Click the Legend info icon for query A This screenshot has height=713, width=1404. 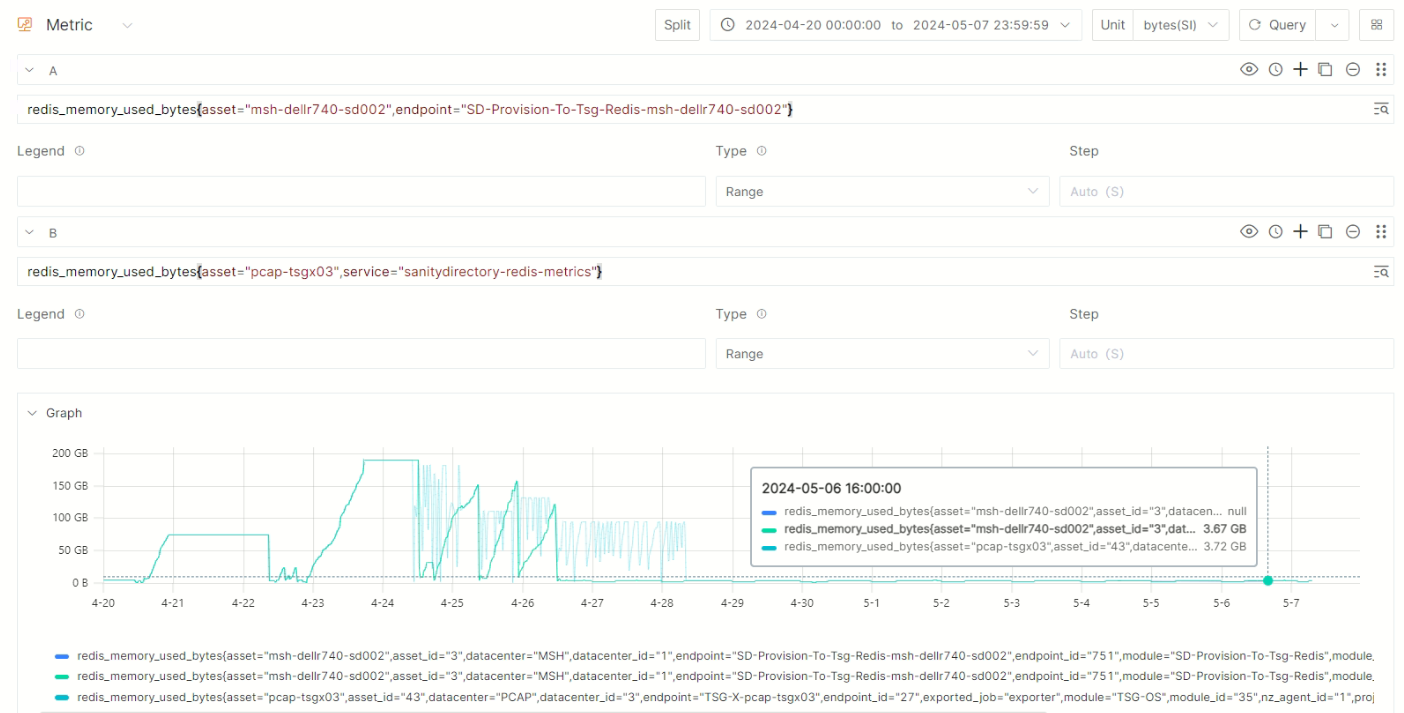(x=80, y=151)
